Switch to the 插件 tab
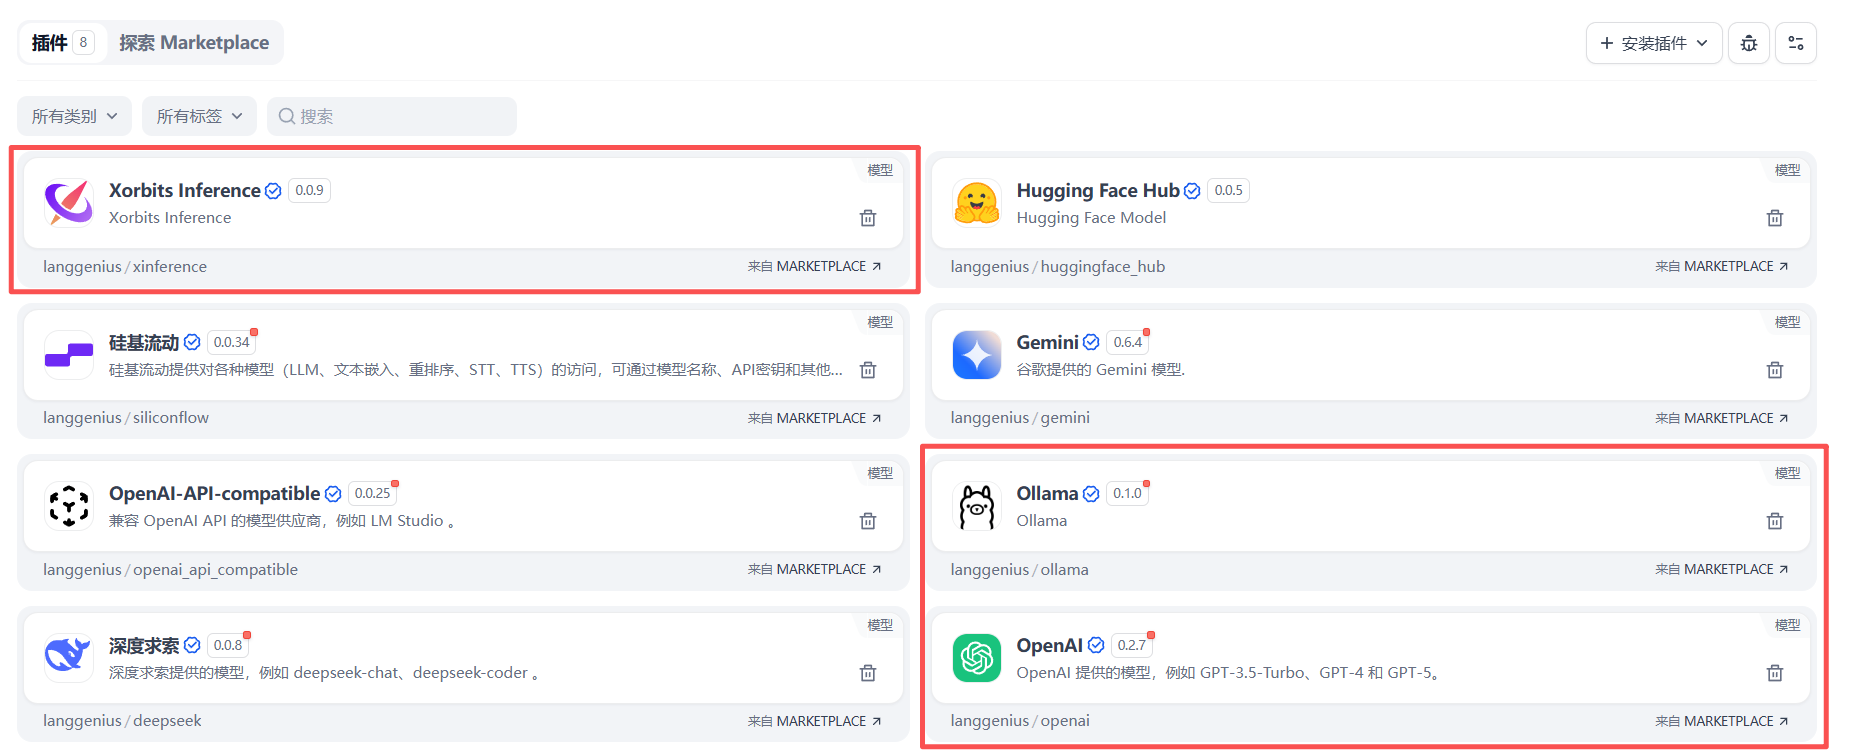 point(62,43)
